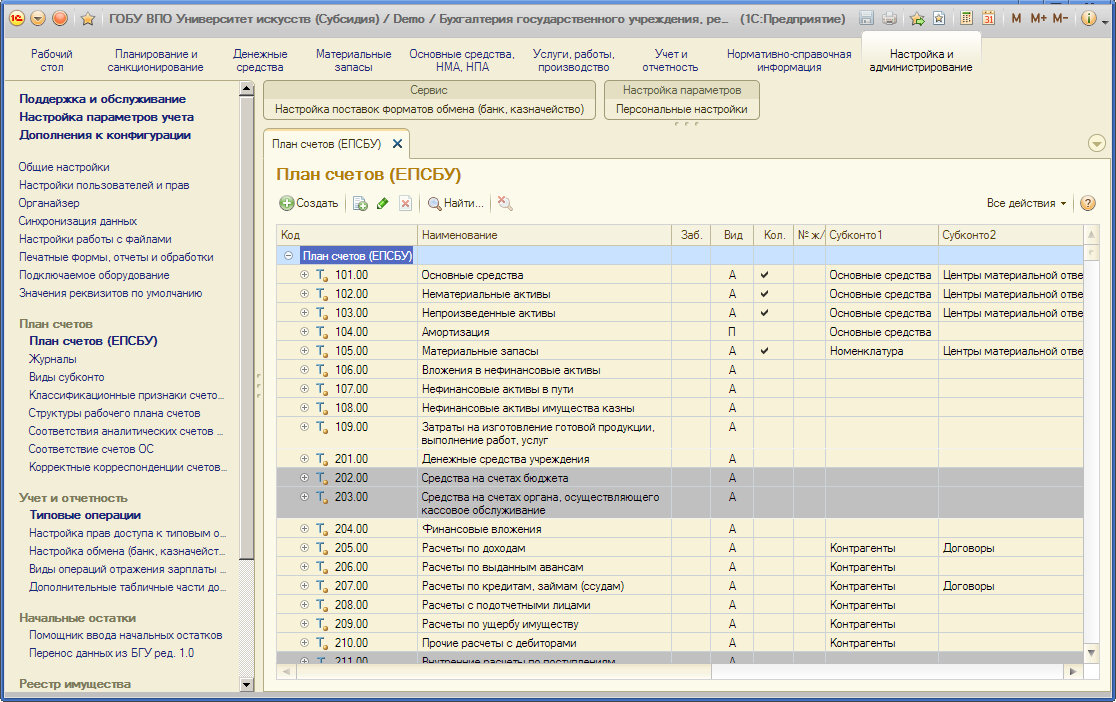Click the calculator icon in title bar
Screen dimensions: 1116x702
point(967,19)
